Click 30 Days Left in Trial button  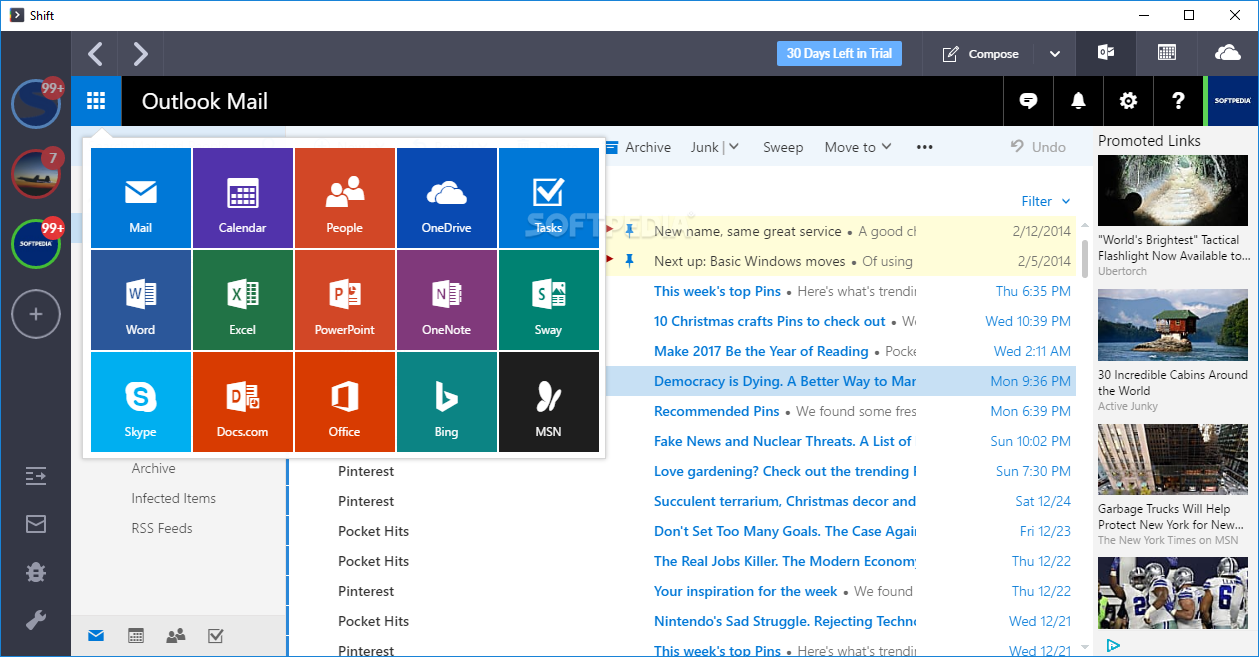[x=839, y=53]
